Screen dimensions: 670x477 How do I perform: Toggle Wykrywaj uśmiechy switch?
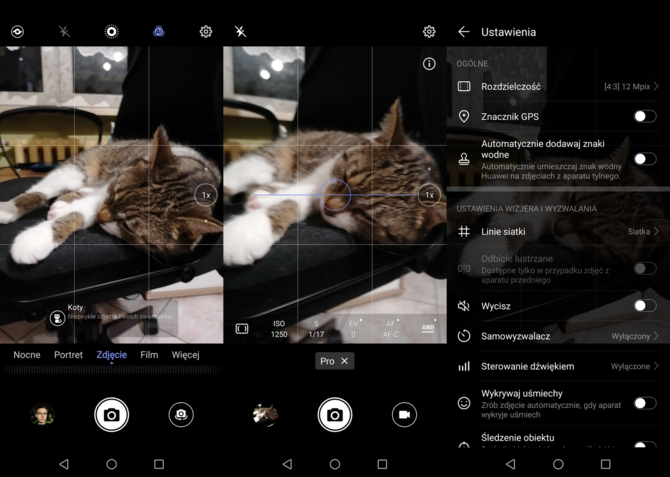[x=644, y=403]
